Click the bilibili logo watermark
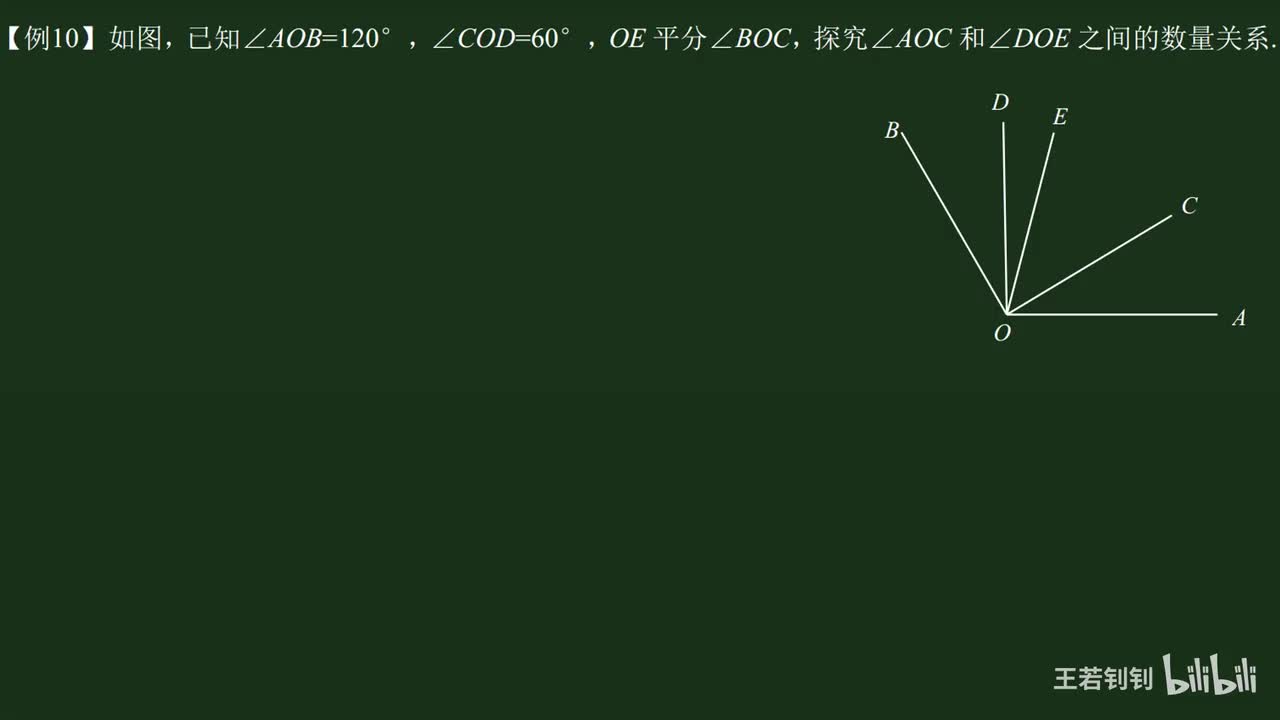 [x=1211, y=676]
